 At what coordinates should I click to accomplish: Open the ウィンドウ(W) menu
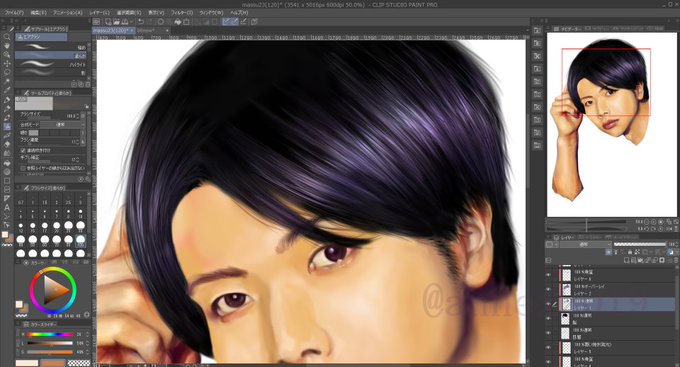tap(211, 13)
